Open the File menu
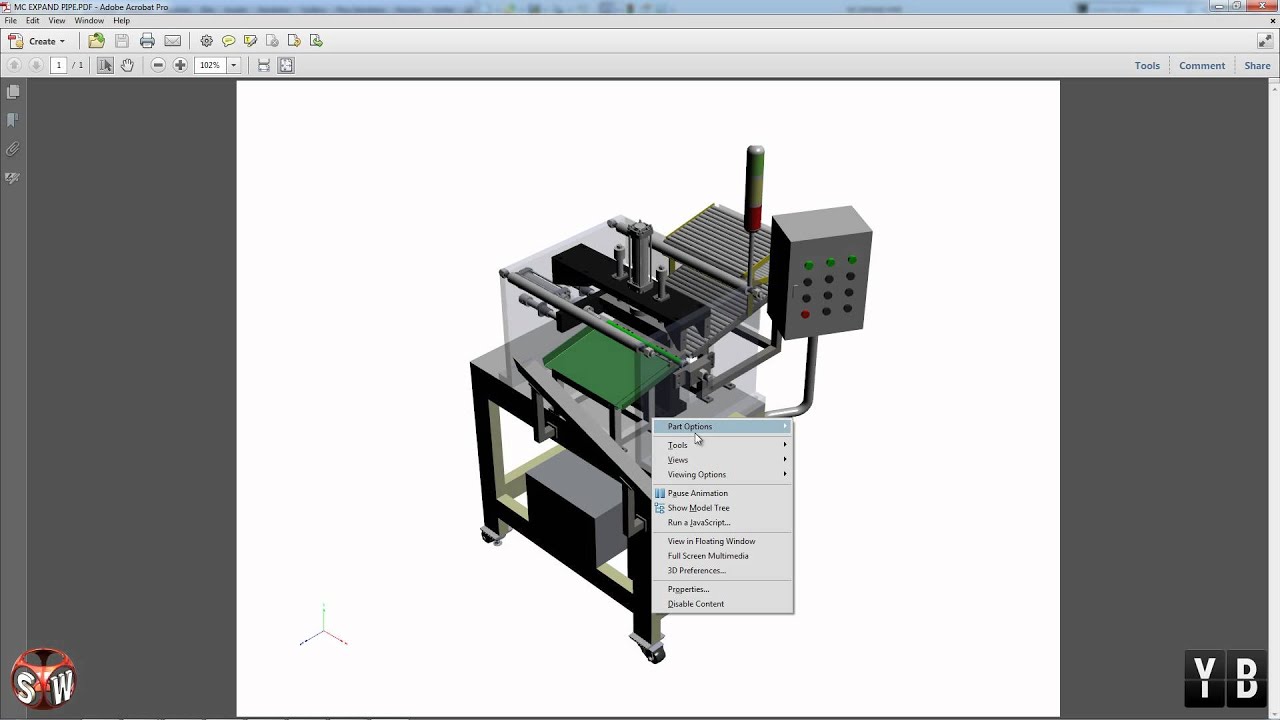 pyautogui.click(x=10, y=20)
